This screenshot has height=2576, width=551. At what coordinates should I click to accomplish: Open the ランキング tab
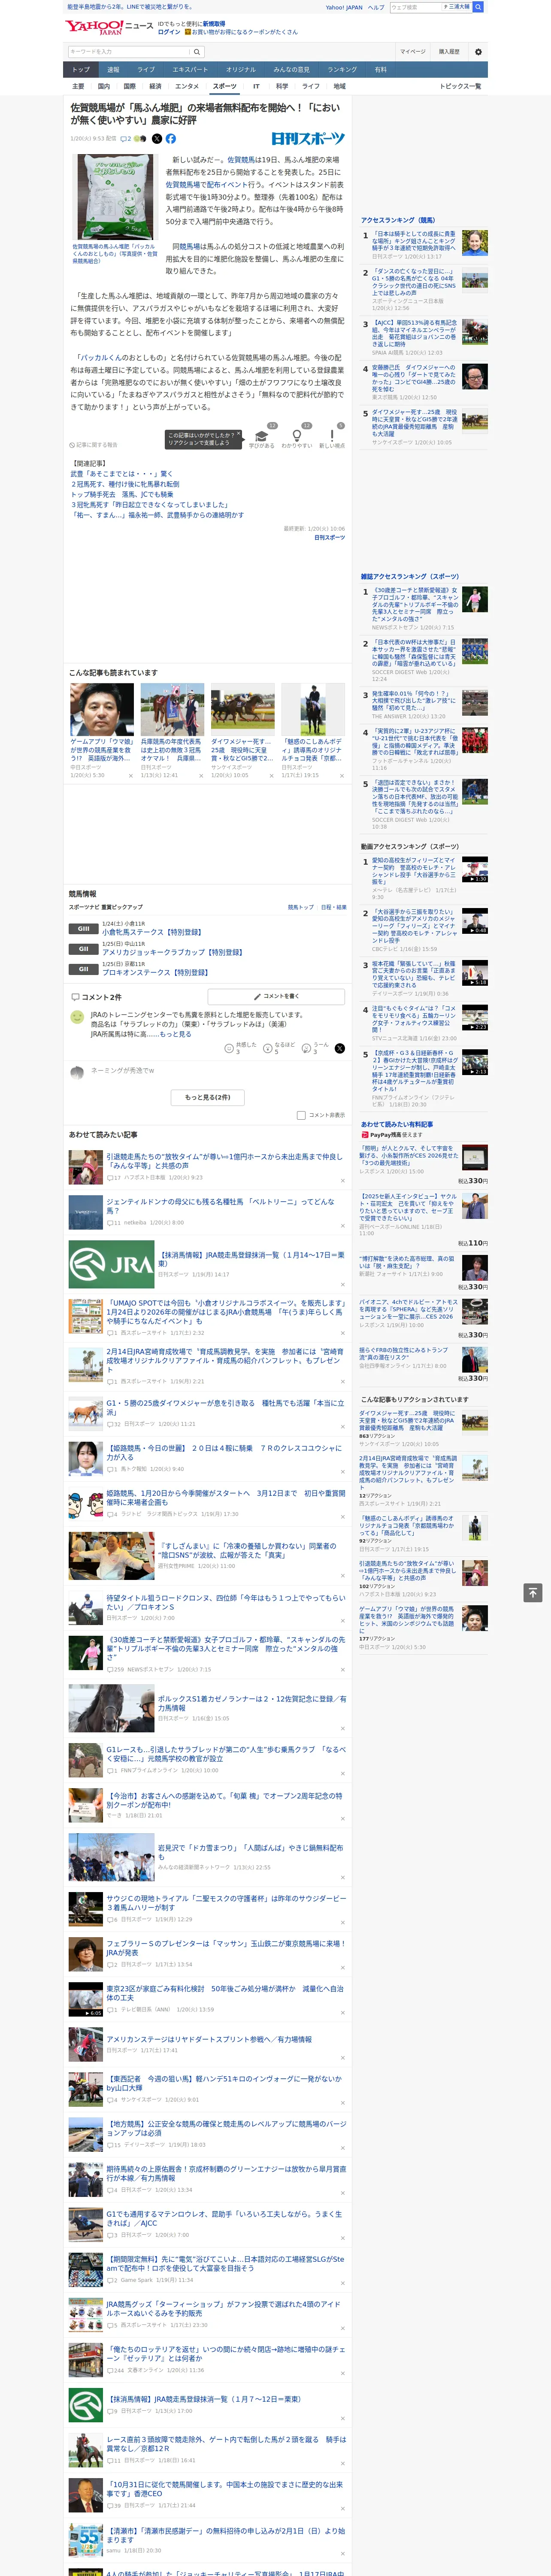(342, 70)
